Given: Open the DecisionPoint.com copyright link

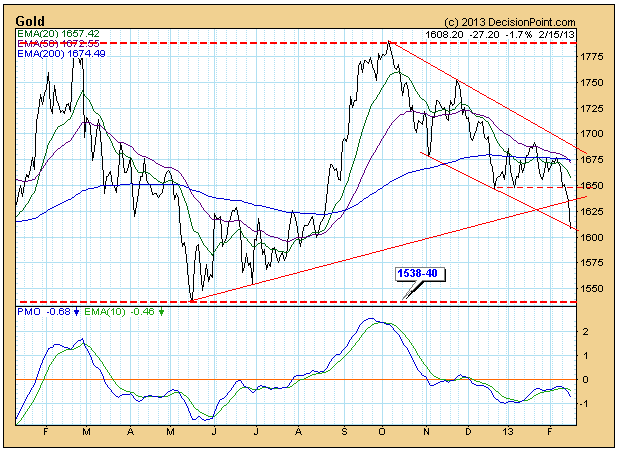Looking at the screenshot, I should click(x=510, y=22).
